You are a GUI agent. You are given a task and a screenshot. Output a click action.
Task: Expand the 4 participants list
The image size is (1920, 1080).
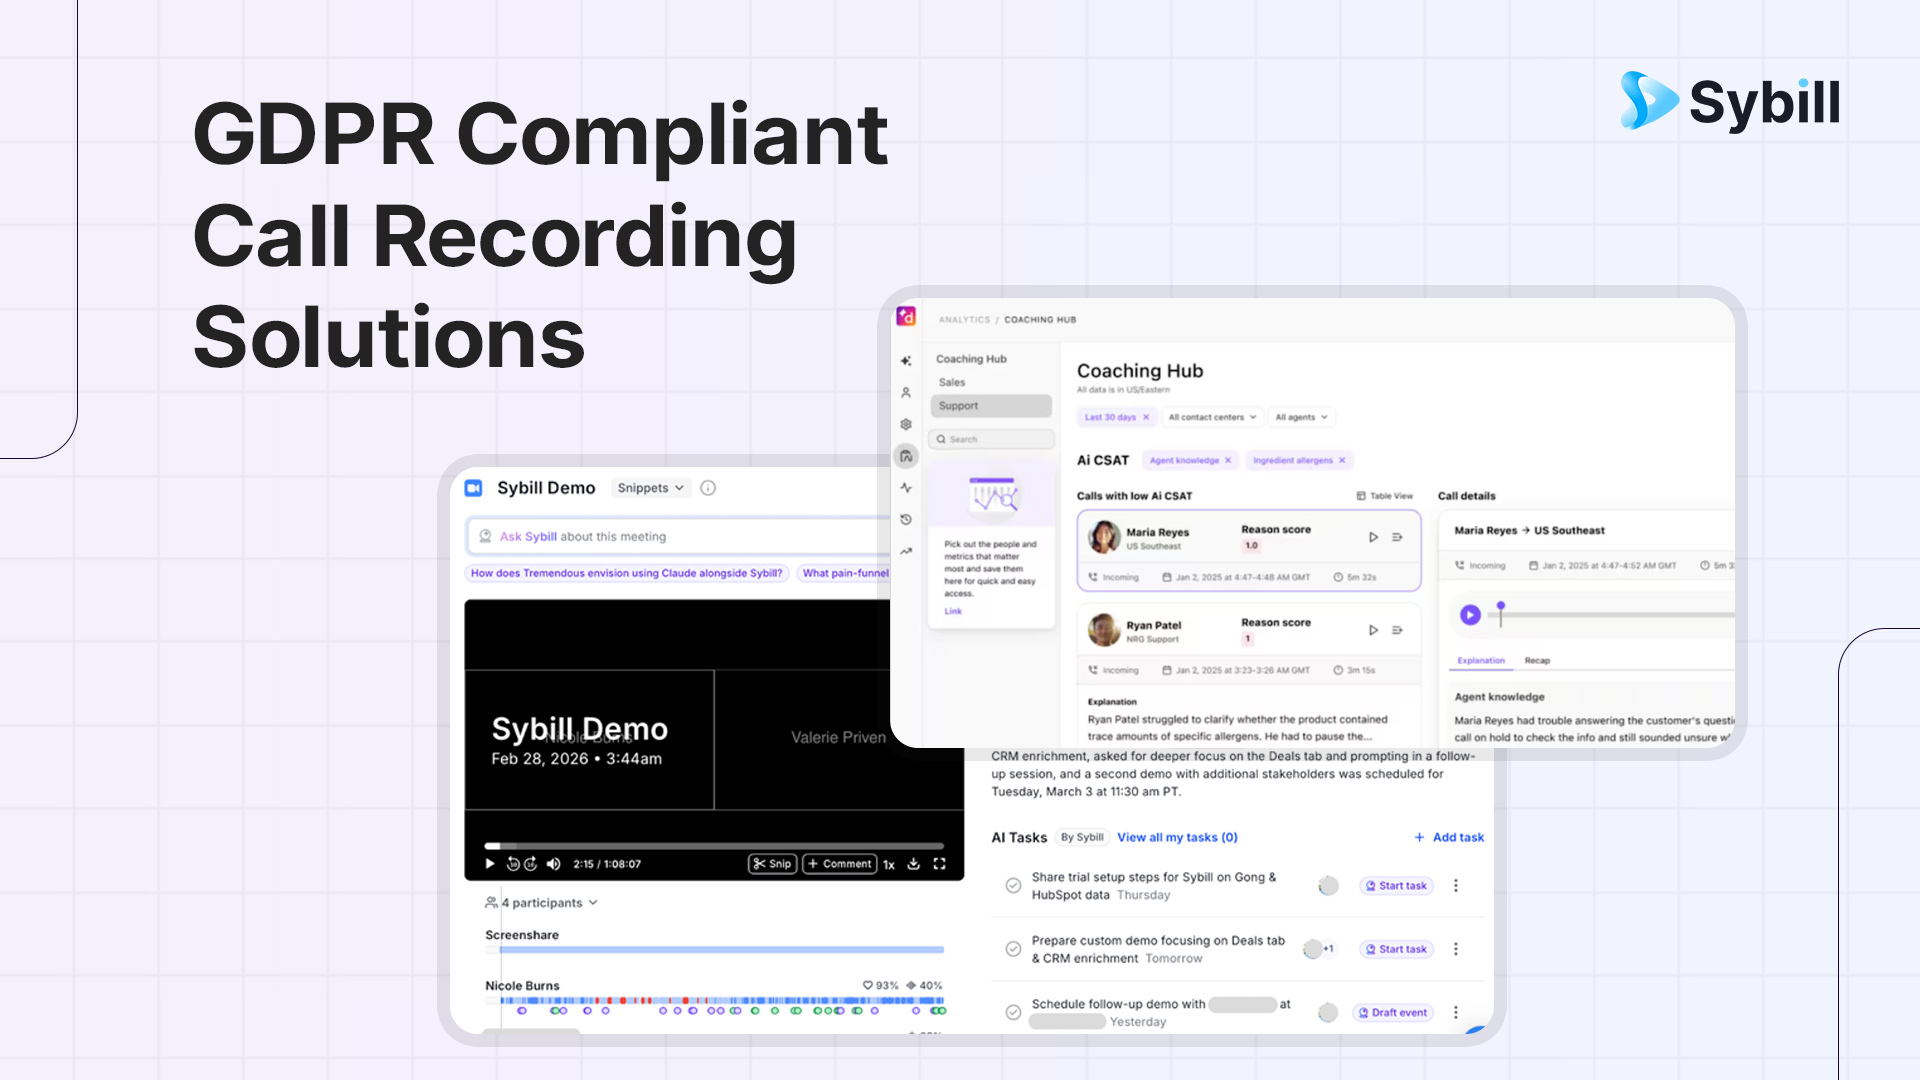pyautogui.click(x=541, y=903)
